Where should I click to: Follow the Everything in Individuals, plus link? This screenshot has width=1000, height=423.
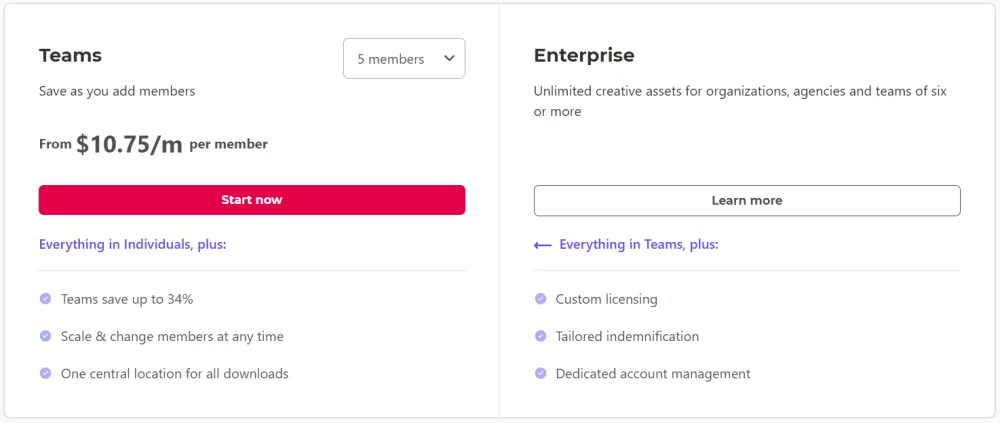pyautogui.click(x=133, y=244)
